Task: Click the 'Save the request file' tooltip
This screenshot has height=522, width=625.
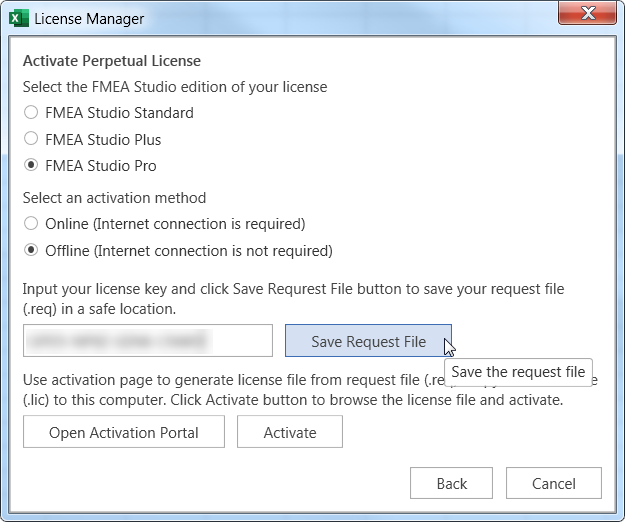Action: [x=518, y=372]
